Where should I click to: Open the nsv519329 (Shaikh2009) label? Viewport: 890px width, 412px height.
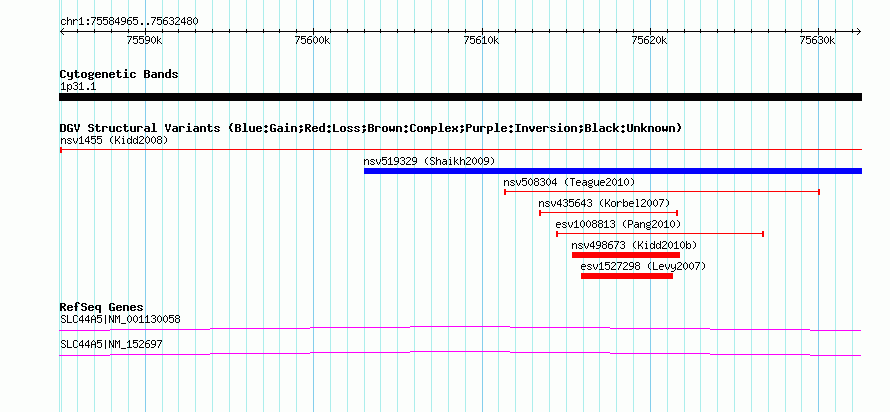429,161
